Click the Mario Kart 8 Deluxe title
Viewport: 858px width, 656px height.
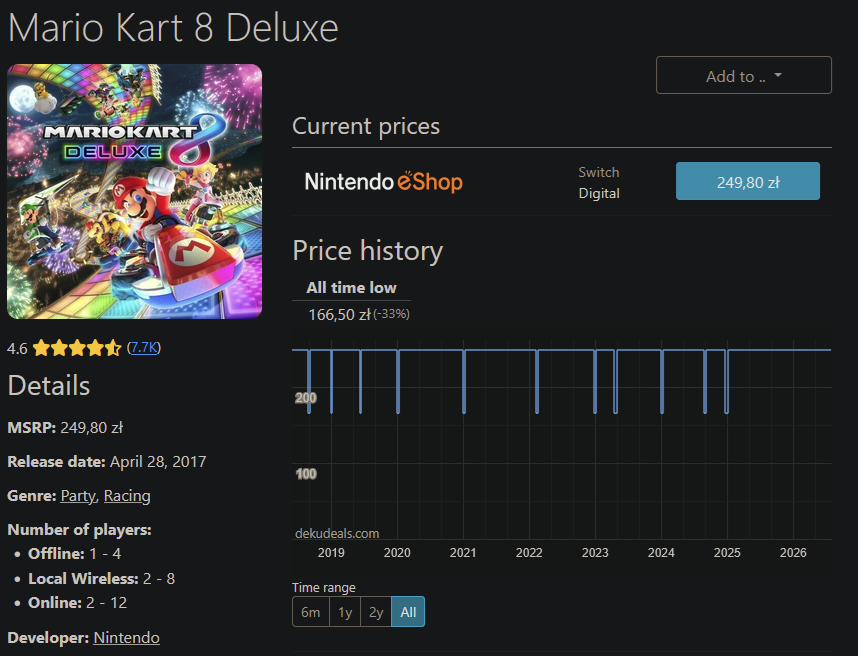pyautogui.click(x=173, y=27)
